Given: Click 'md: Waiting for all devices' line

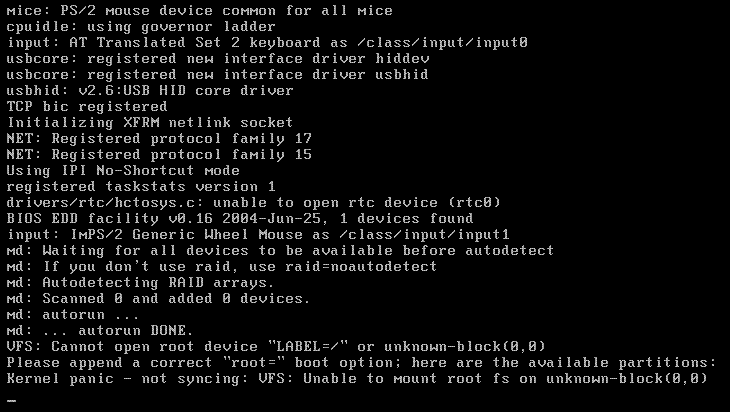Looking at the screenshot, I should pyautogui.click(x=280, y=250).
